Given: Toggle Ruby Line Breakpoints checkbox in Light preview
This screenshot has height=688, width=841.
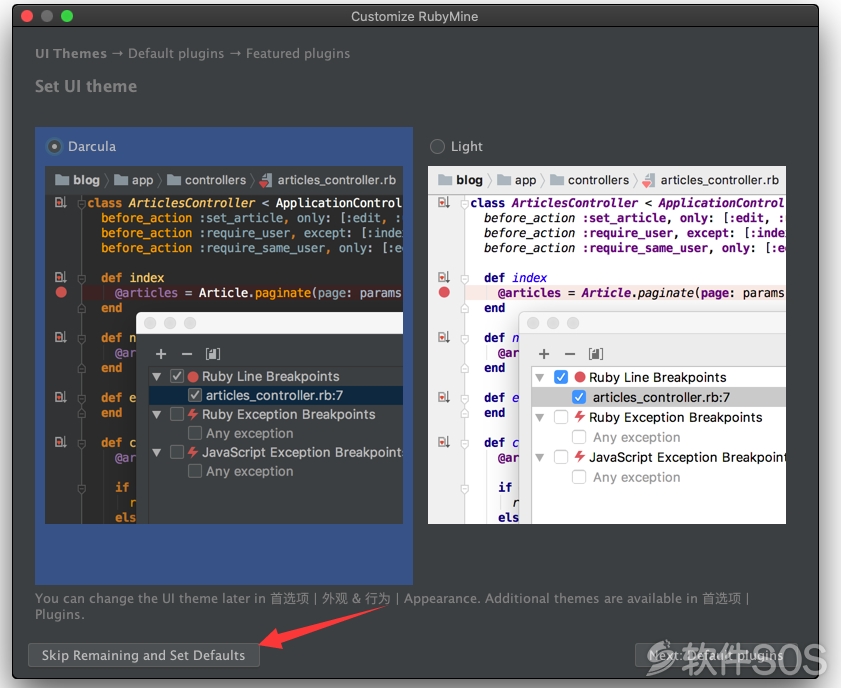Looking at the screenshot, I should point(561,377).
